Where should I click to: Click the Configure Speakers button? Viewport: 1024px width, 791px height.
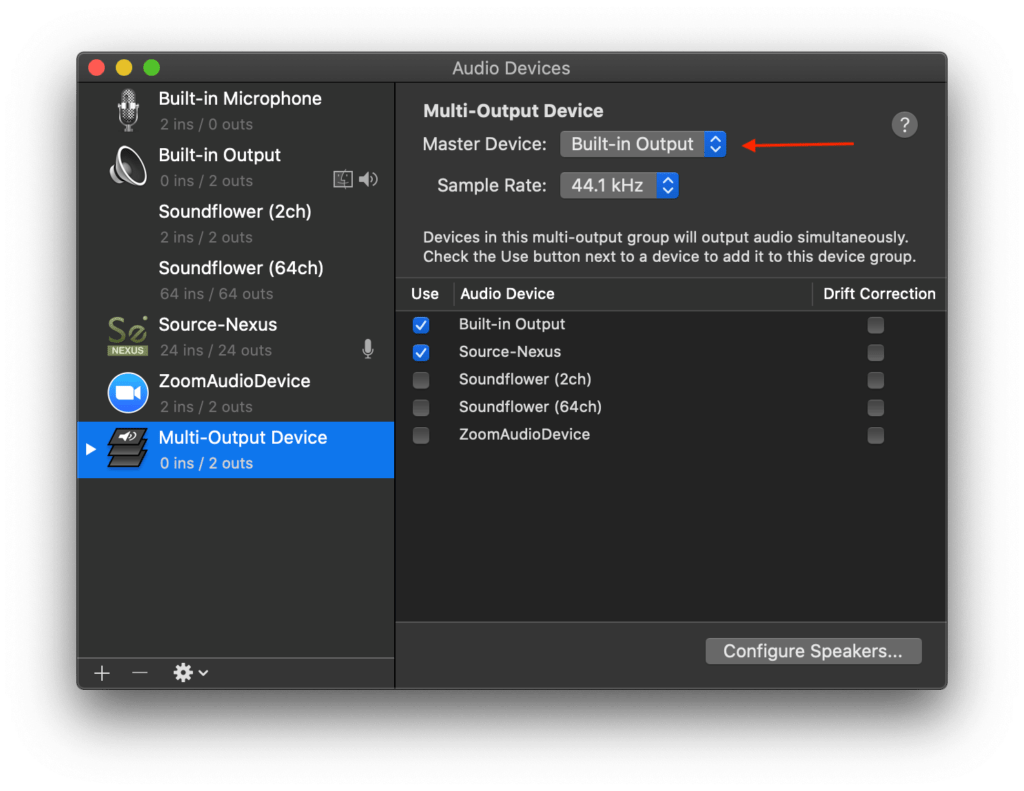pos(813,651)
